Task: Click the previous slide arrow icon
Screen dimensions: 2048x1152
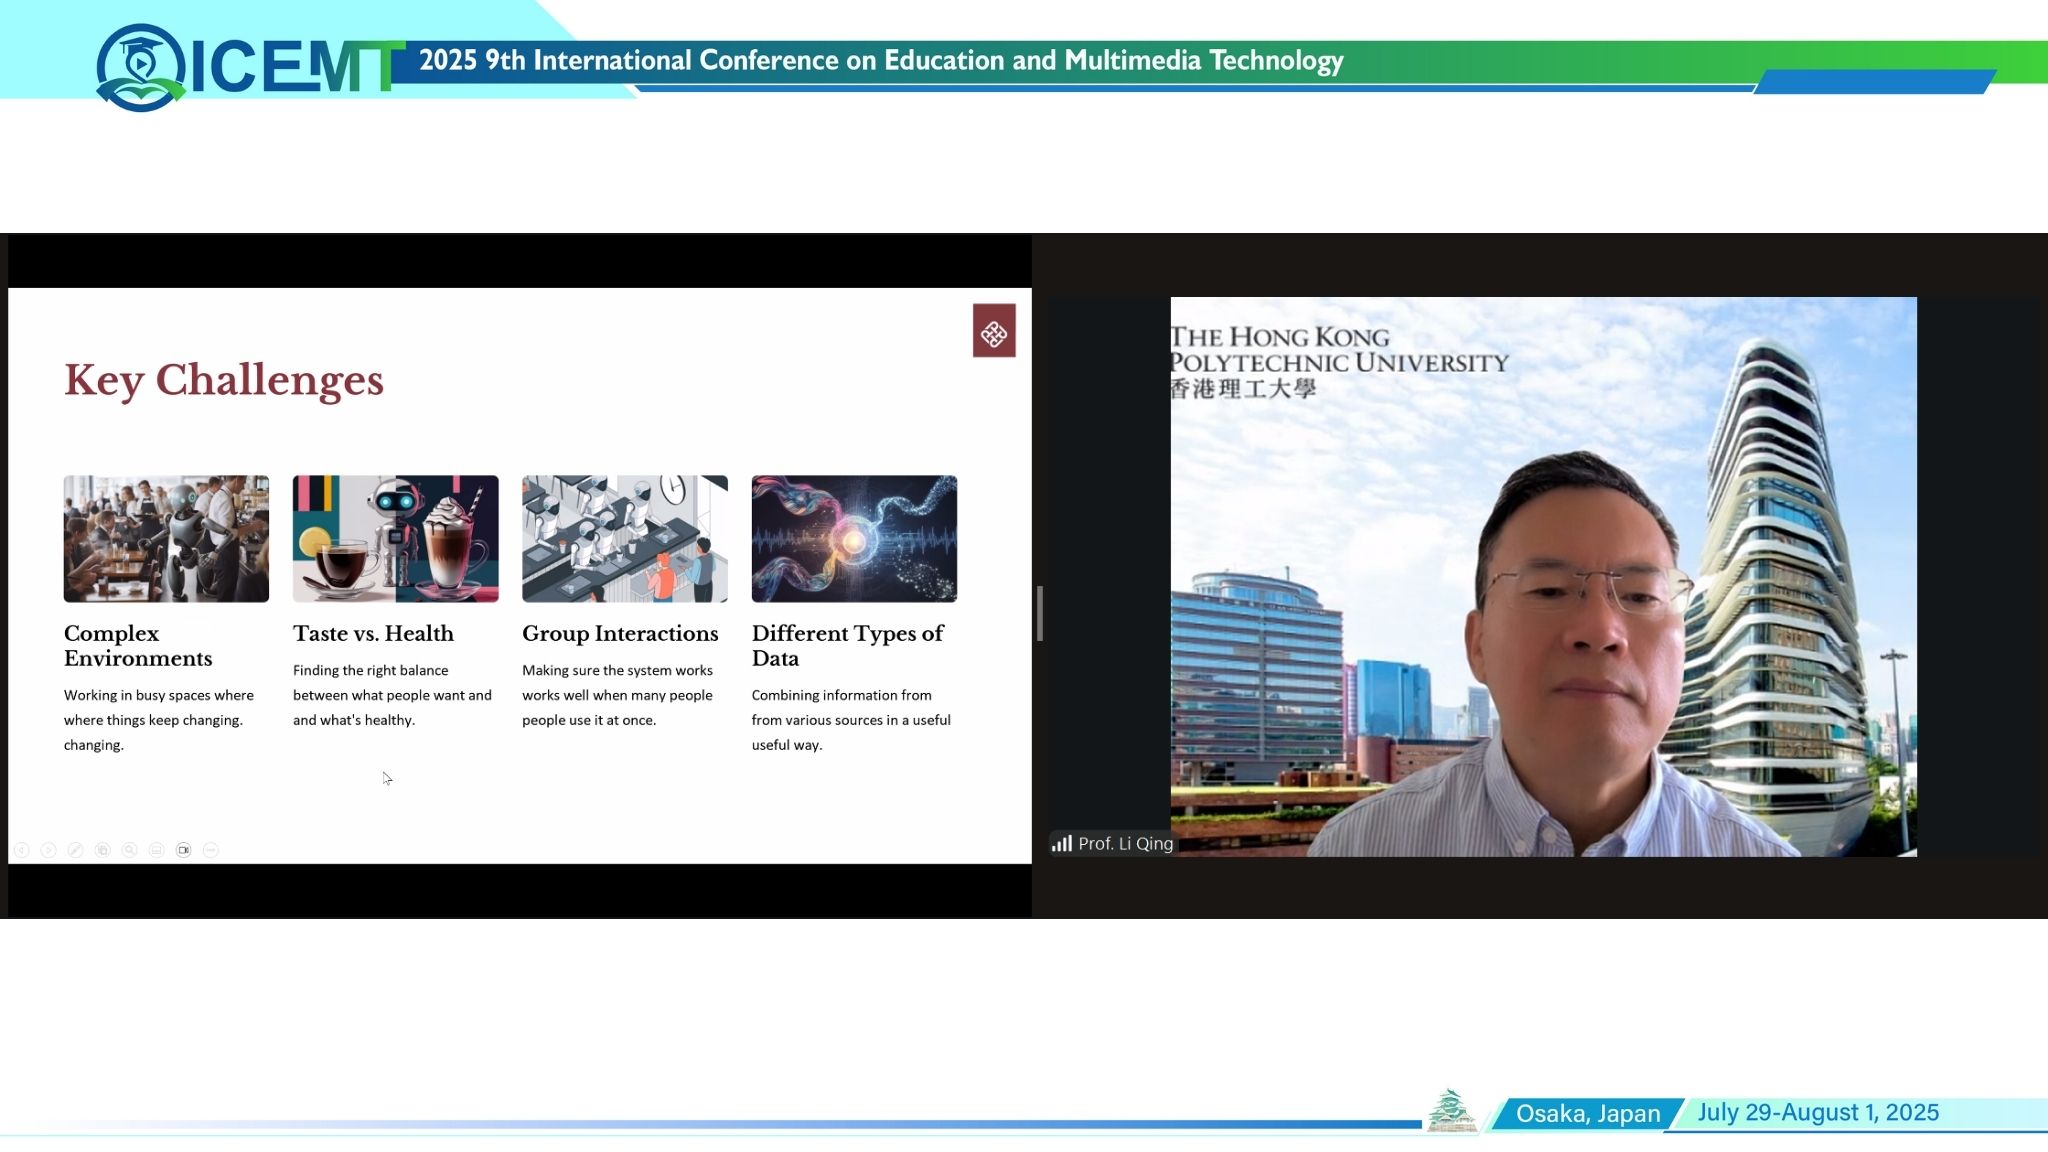Action: 21,850
